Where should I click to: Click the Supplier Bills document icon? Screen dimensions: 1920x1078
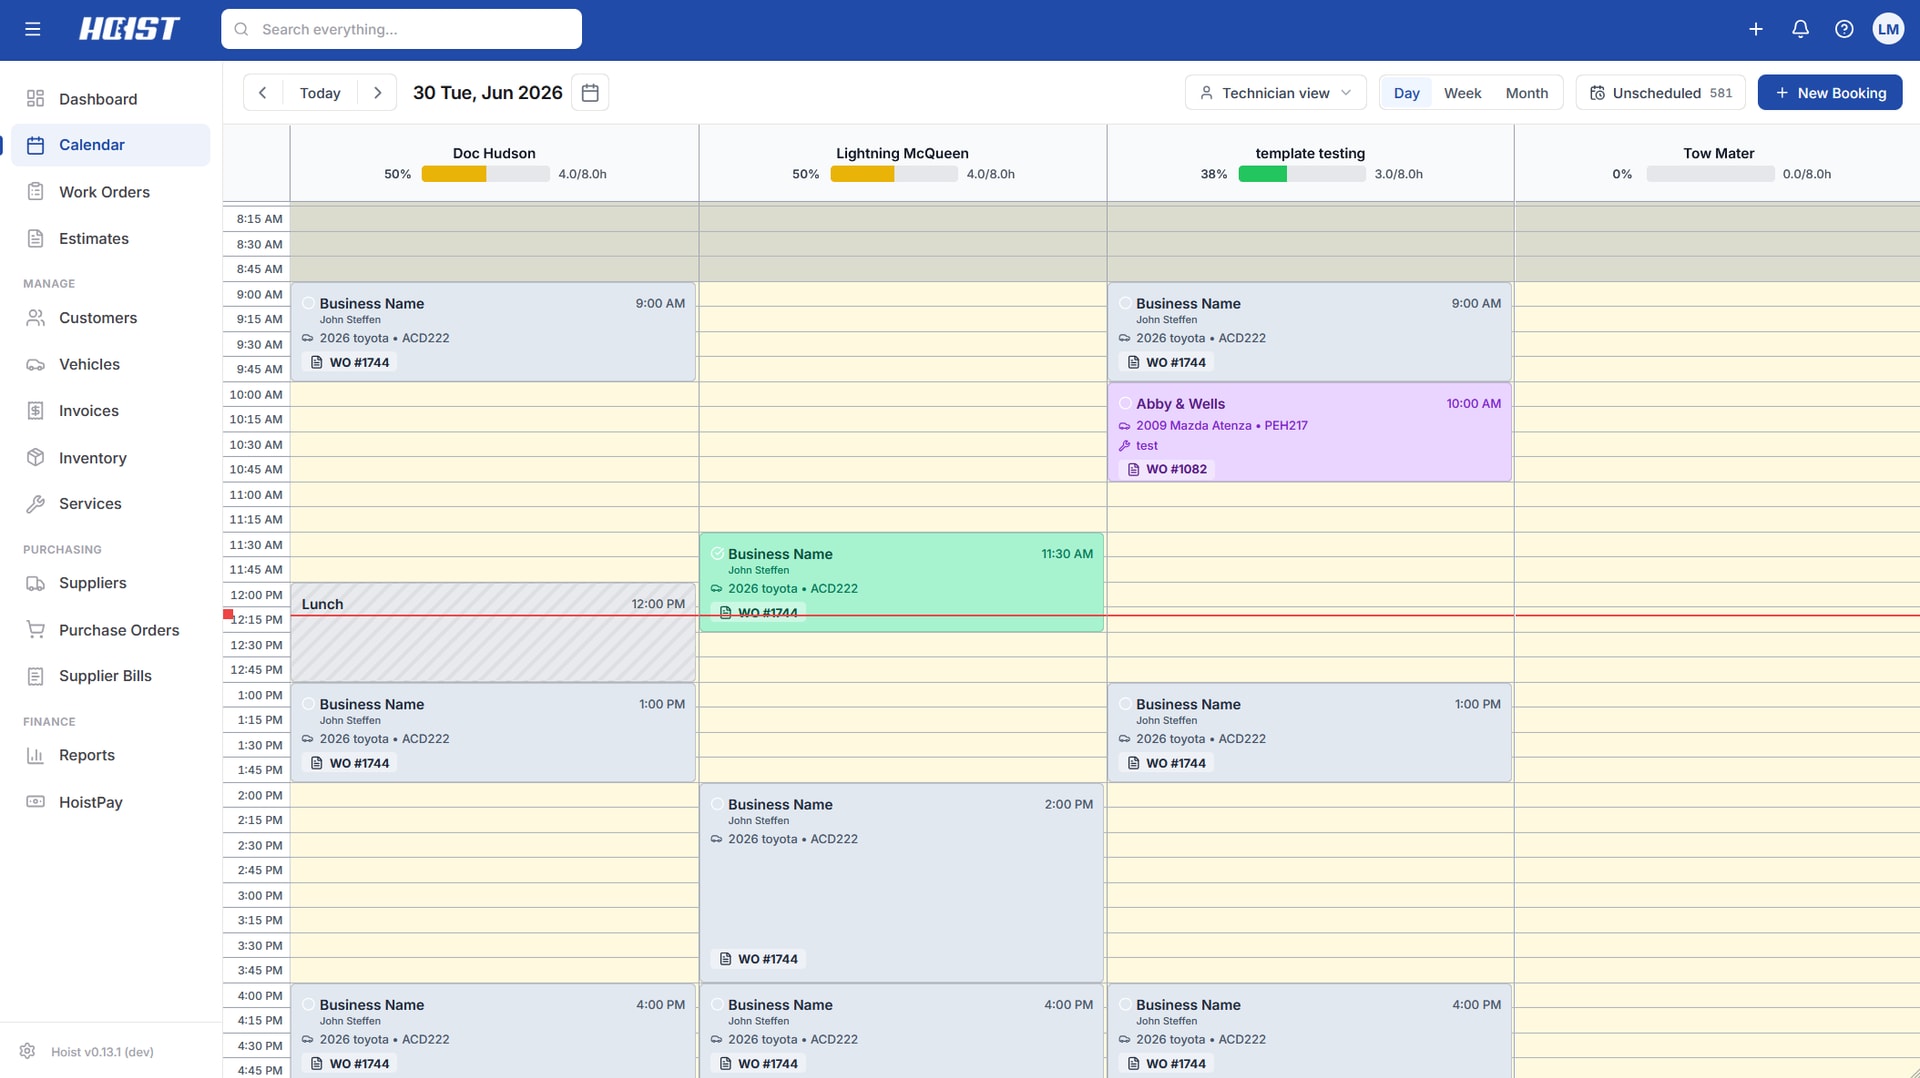[35, 676]
